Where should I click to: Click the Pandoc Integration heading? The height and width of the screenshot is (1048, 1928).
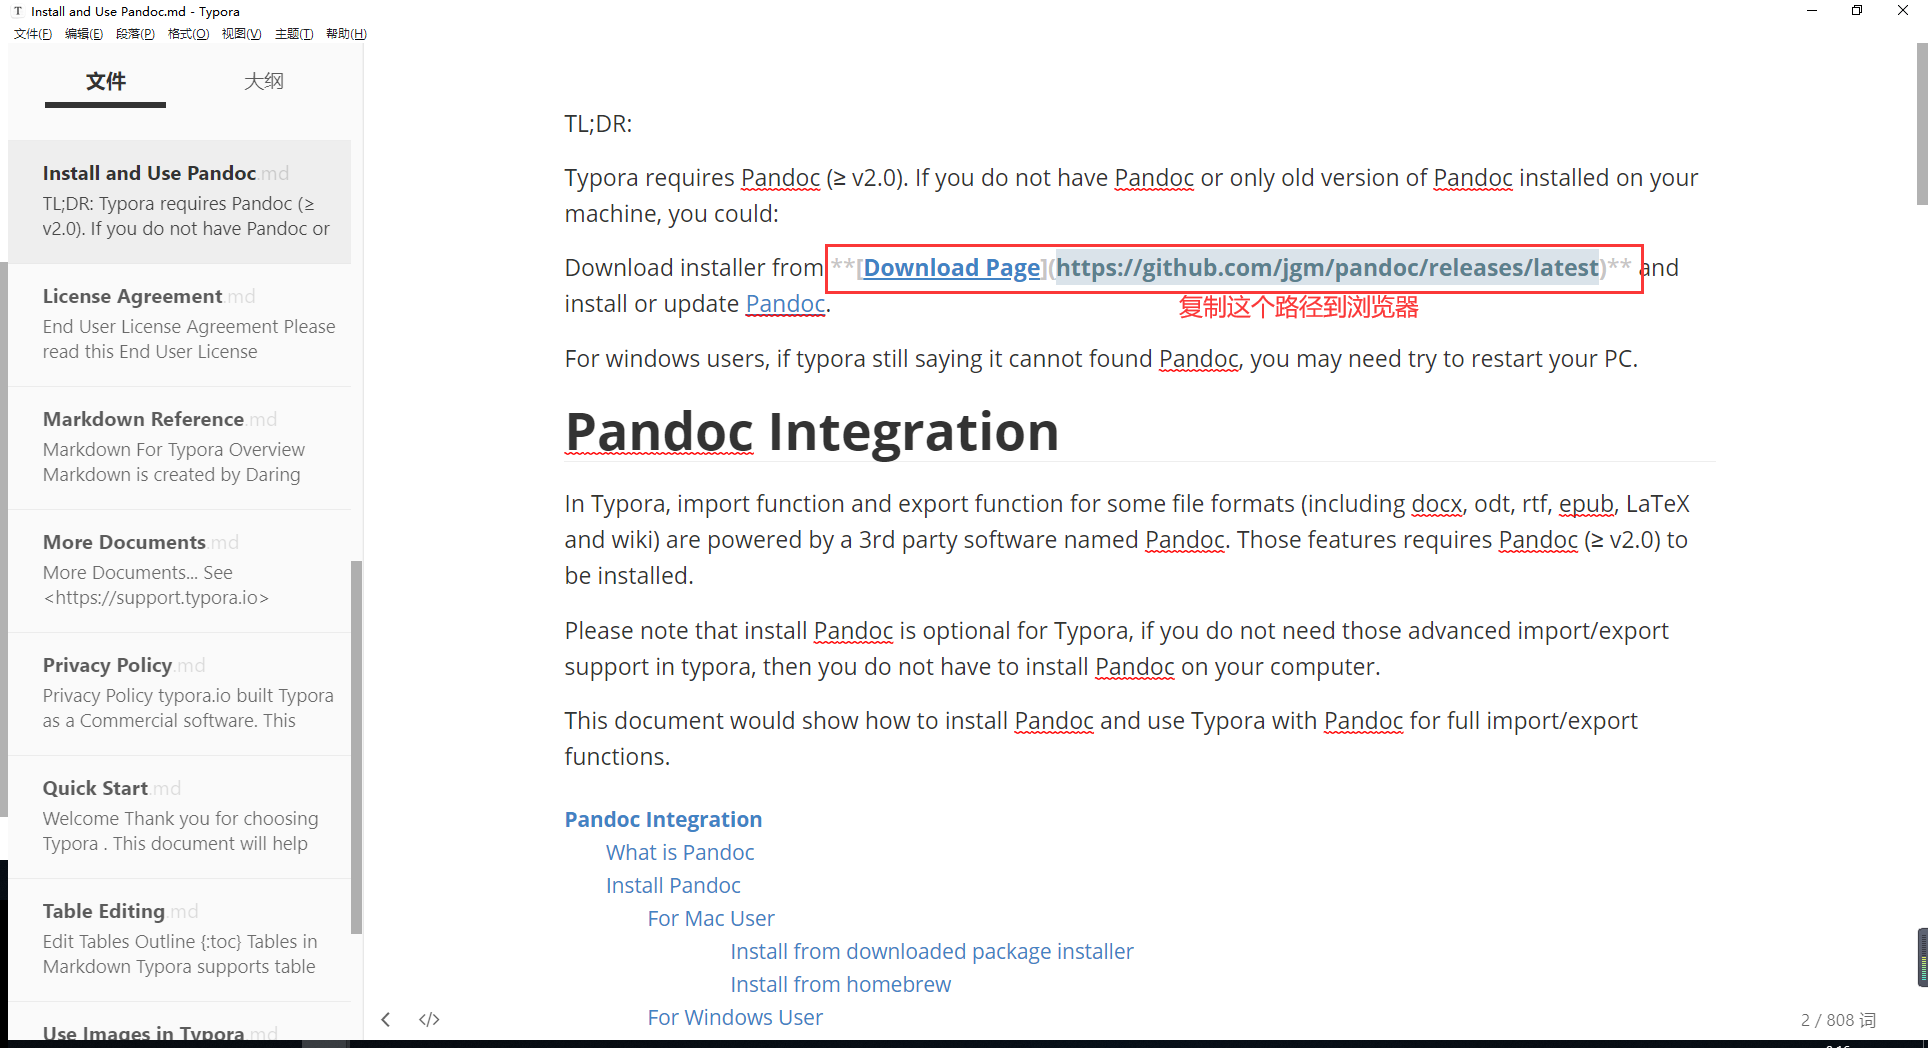pyautogui.click(x=812, y=432)
